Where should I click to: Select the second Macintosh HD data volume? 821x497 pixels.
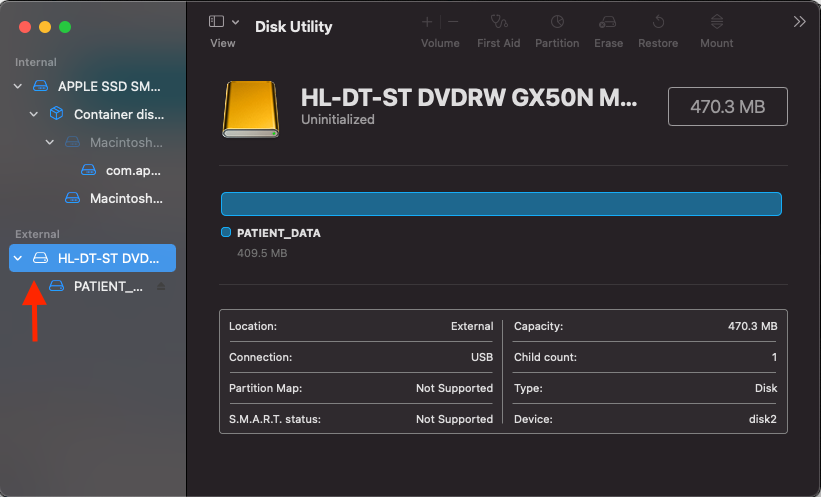click(125, 198)
